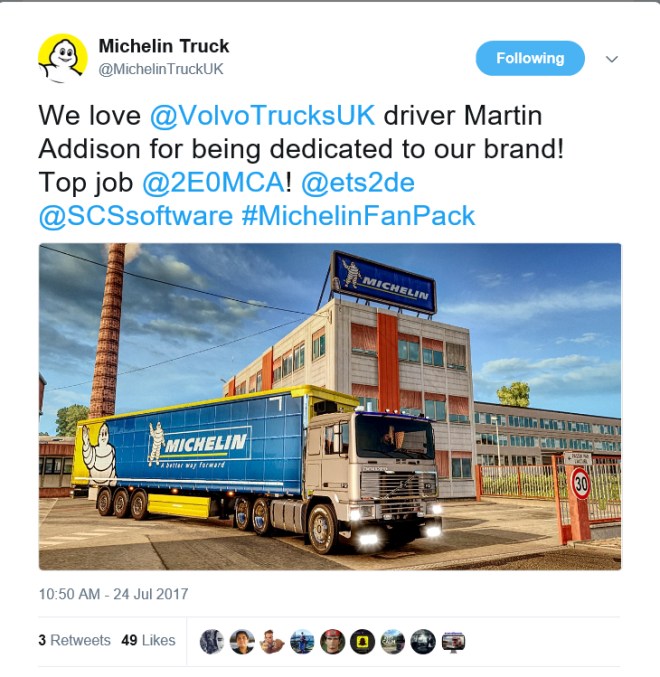The image size is (660, 677).
Task: Open the red-cap character liker avatar
Action: click(x=332, y=641)
